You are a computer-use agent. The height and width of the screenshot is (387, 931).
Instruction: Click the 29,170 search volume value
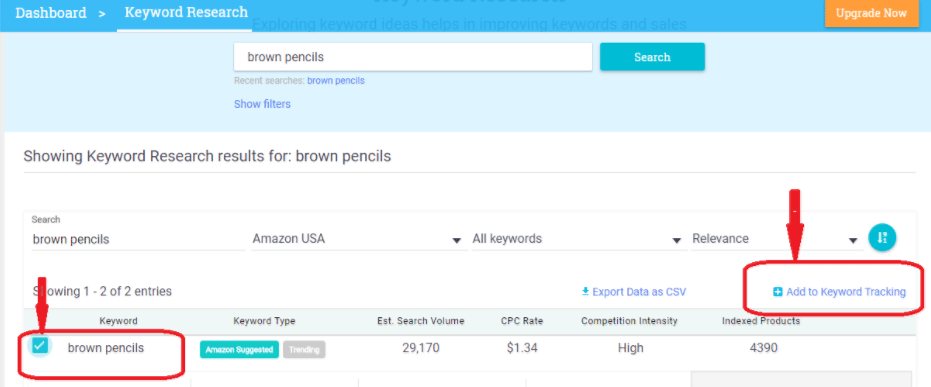click(420, 348)
